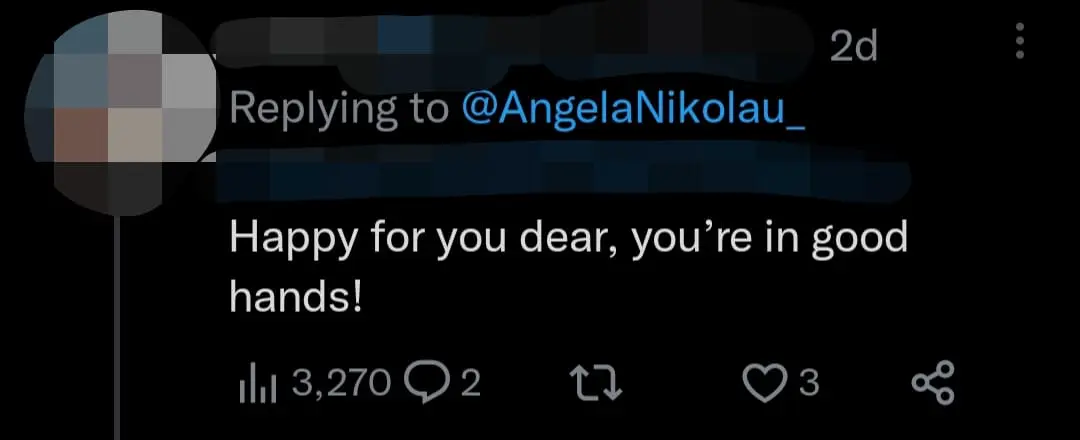Select the "Happy for you dear" text line
The image size is (1080, 440).
568,240
